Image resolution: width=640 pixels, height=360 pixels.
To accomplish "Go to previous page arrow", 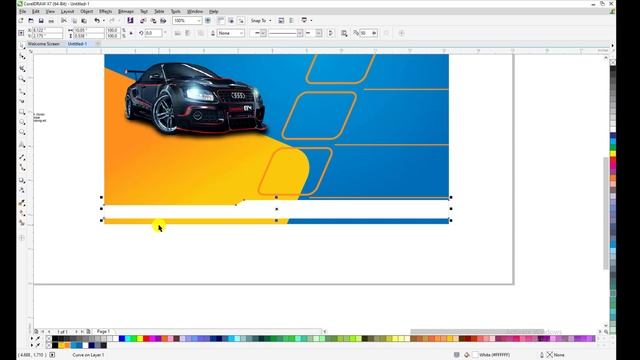I will coord(49,332).
